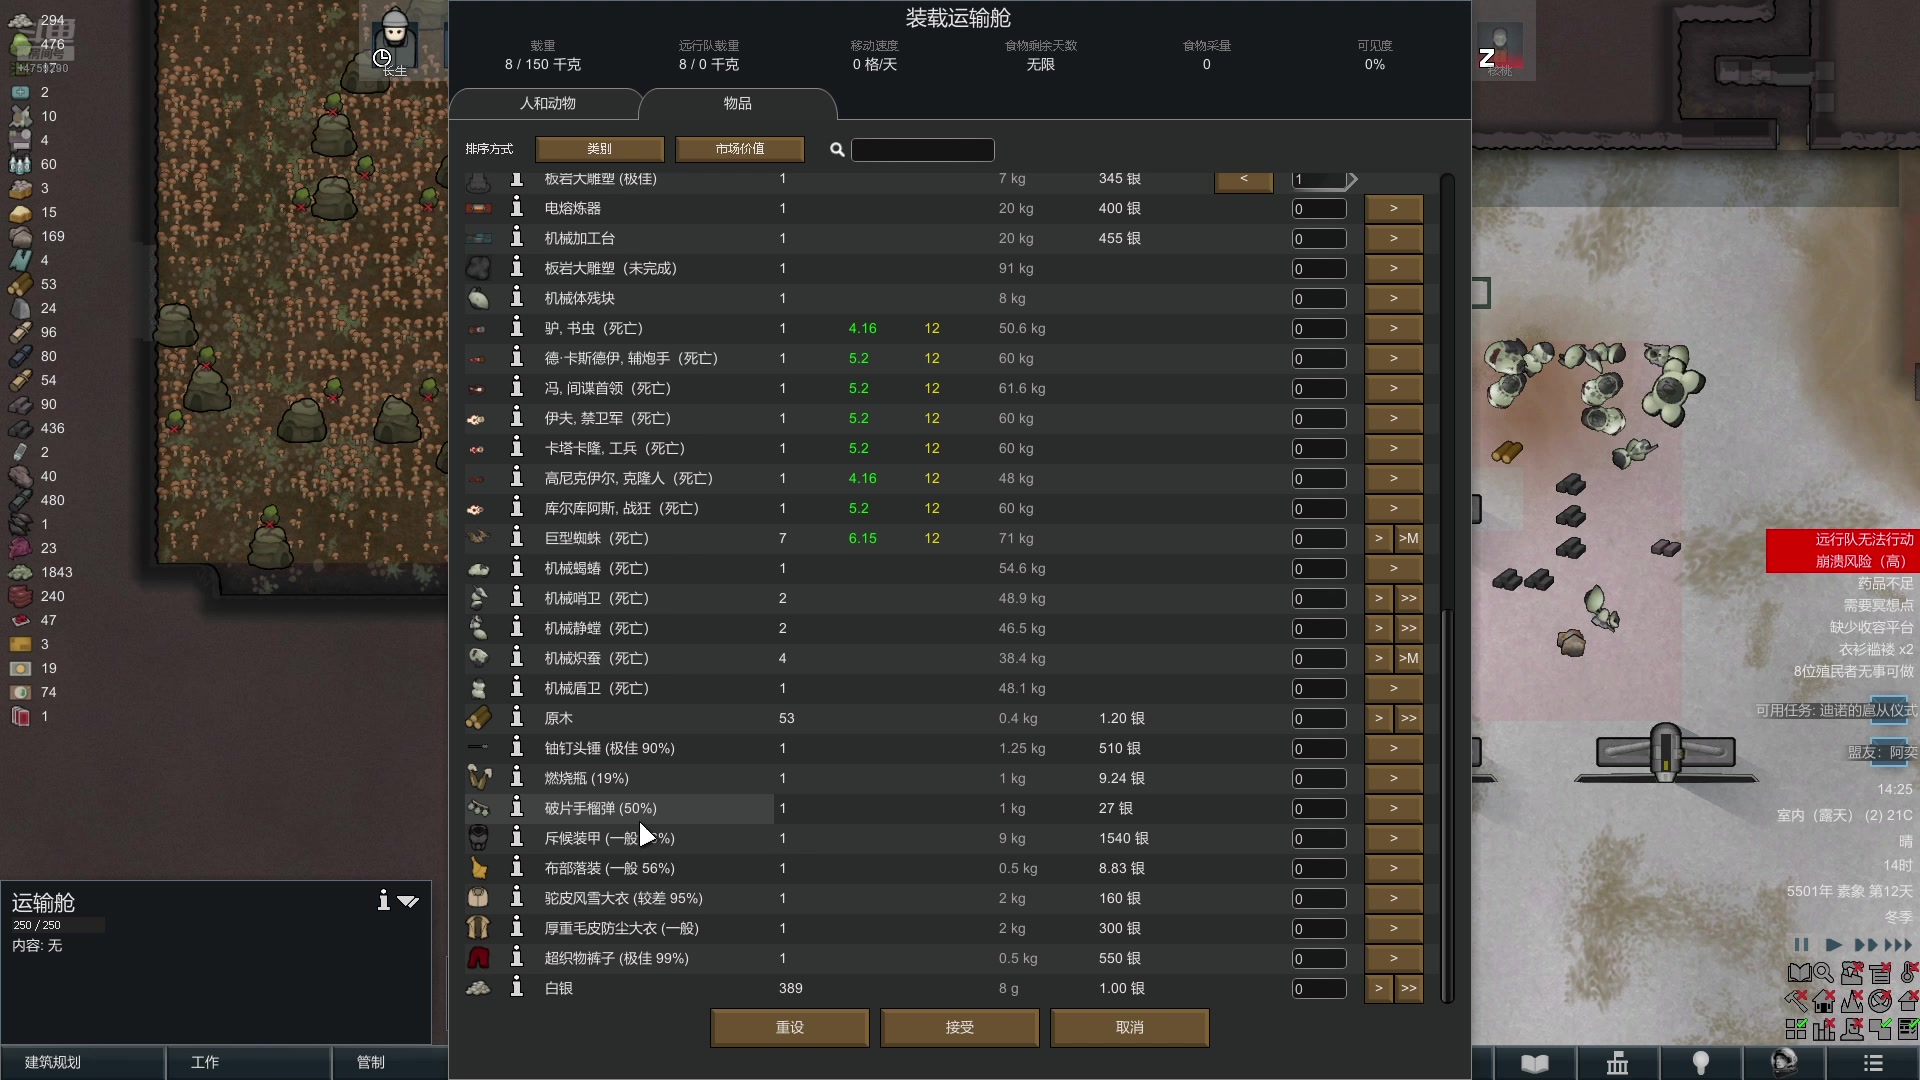The image size is (1920, 1080).
Task: Add all 白银 with double arrow
Action: click(1408, 988)
